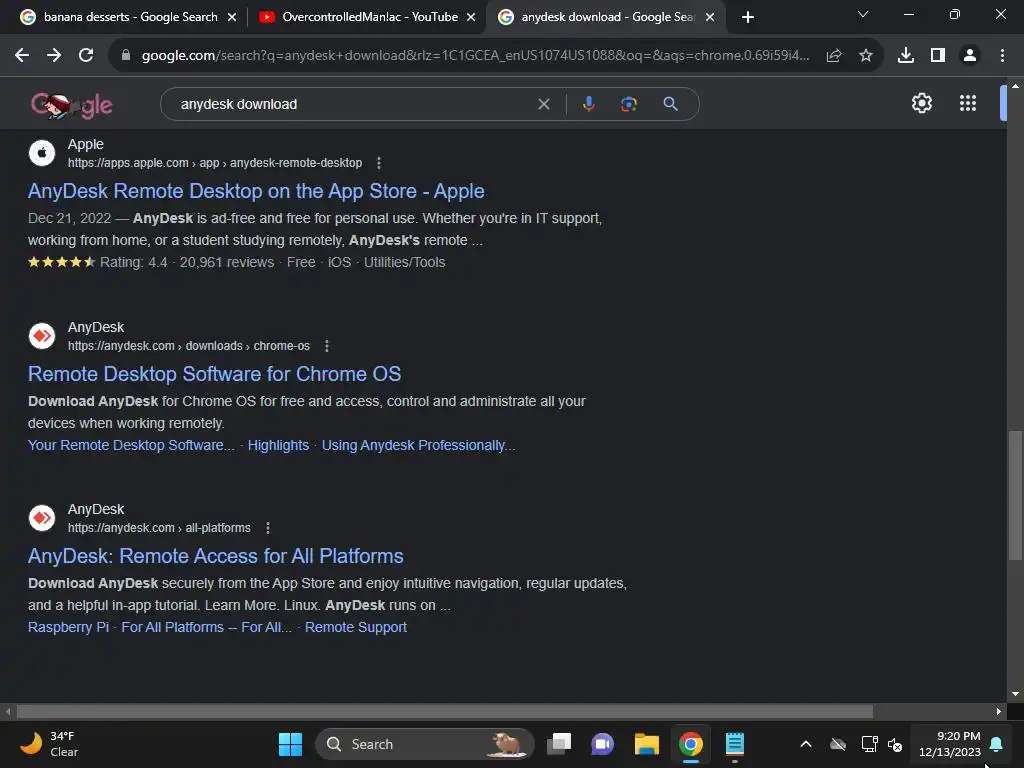Click the scroll right arrow
This screenshot has width=1024, height=768.
tap(999, 711)
